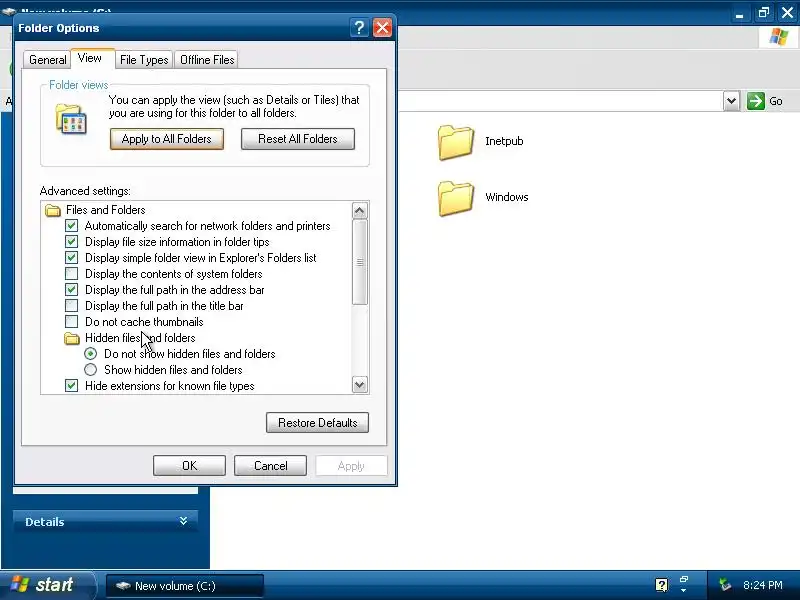Click New volume (C:) taskbar button
The image size is (800, 600).
point(185,586)
